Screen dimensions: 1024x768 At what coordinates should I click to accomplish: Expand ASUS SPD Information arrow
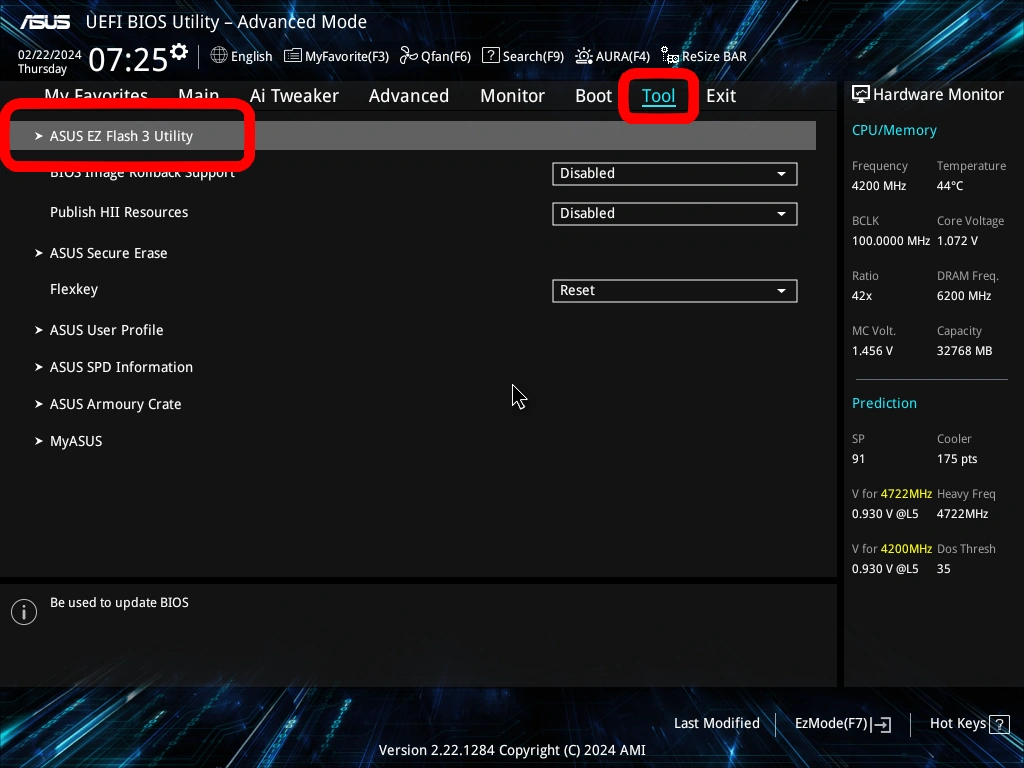[39, 367]
